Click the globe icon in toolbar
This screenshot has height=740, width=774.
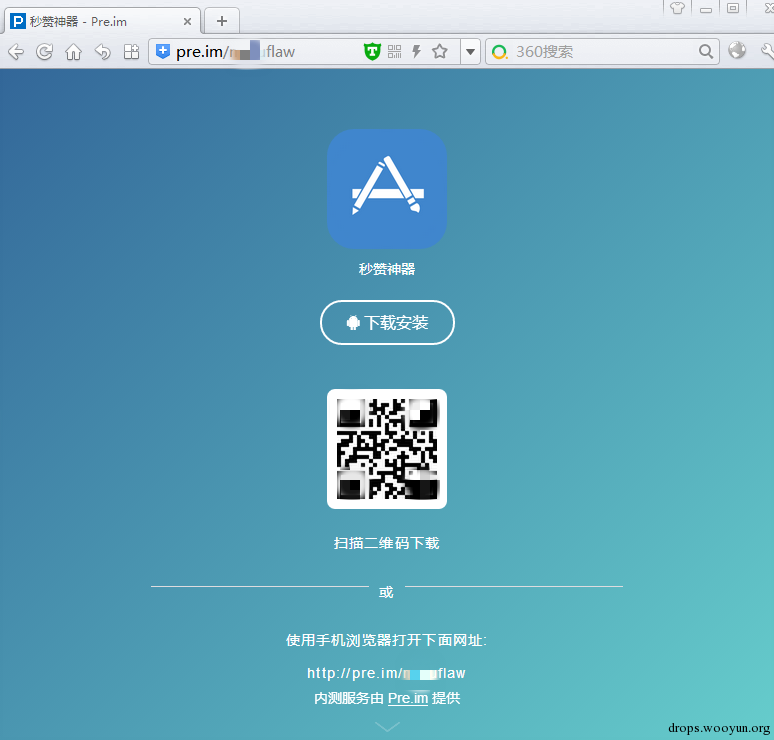coord(737,50)
